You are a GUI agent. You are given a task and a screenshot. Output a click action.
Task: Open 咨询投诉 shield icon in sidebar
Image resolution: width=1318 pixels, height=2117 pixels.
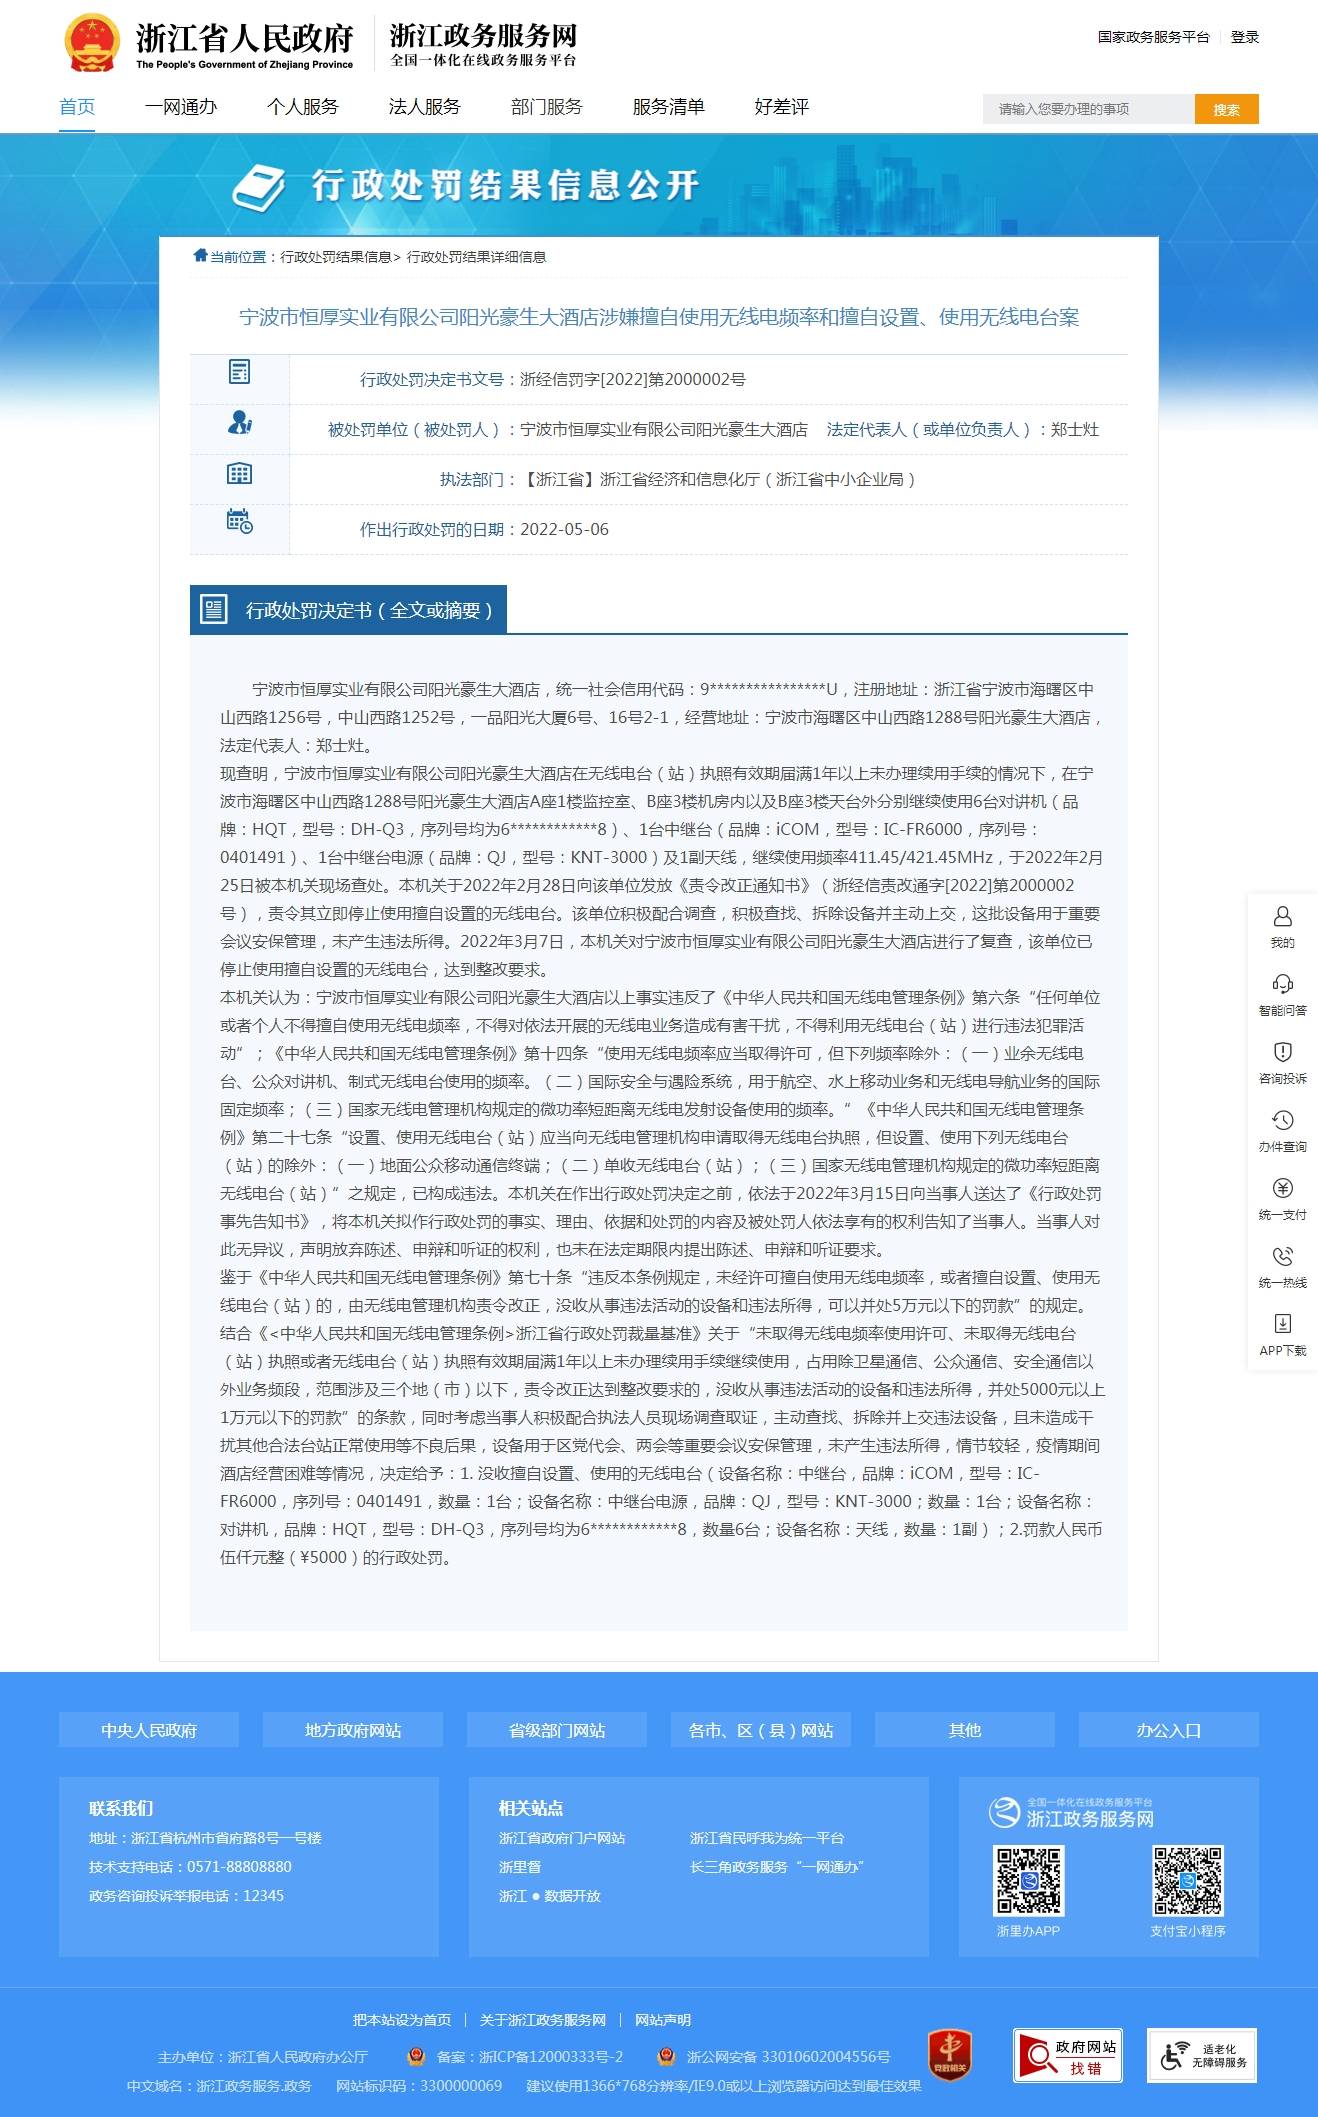[1282, 1052]
